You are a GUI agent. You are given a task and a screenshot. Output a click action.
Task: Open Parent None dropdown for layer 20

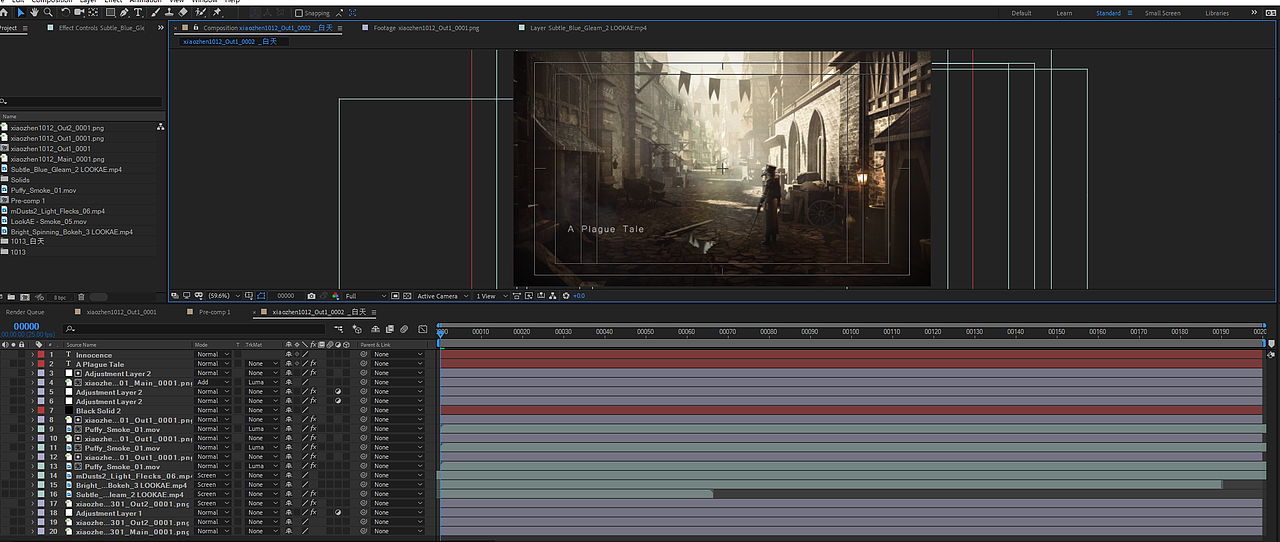point(397,531)
